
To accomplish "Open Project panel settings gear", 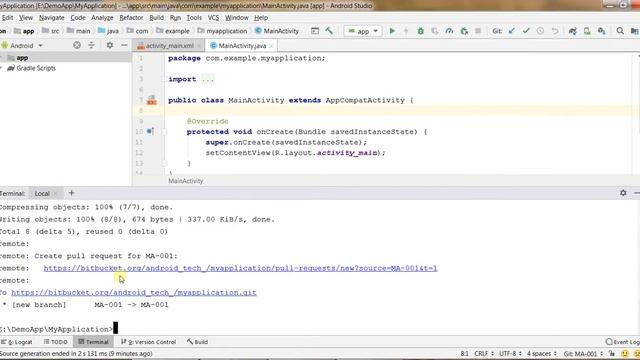I will click(109, 45).
